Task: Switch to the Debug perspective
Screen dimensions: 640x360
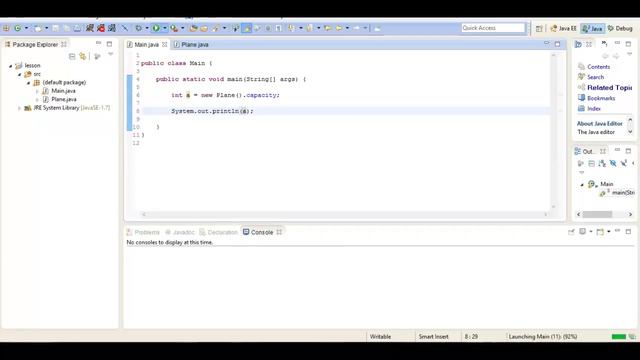Action: [x=620, y=28]
